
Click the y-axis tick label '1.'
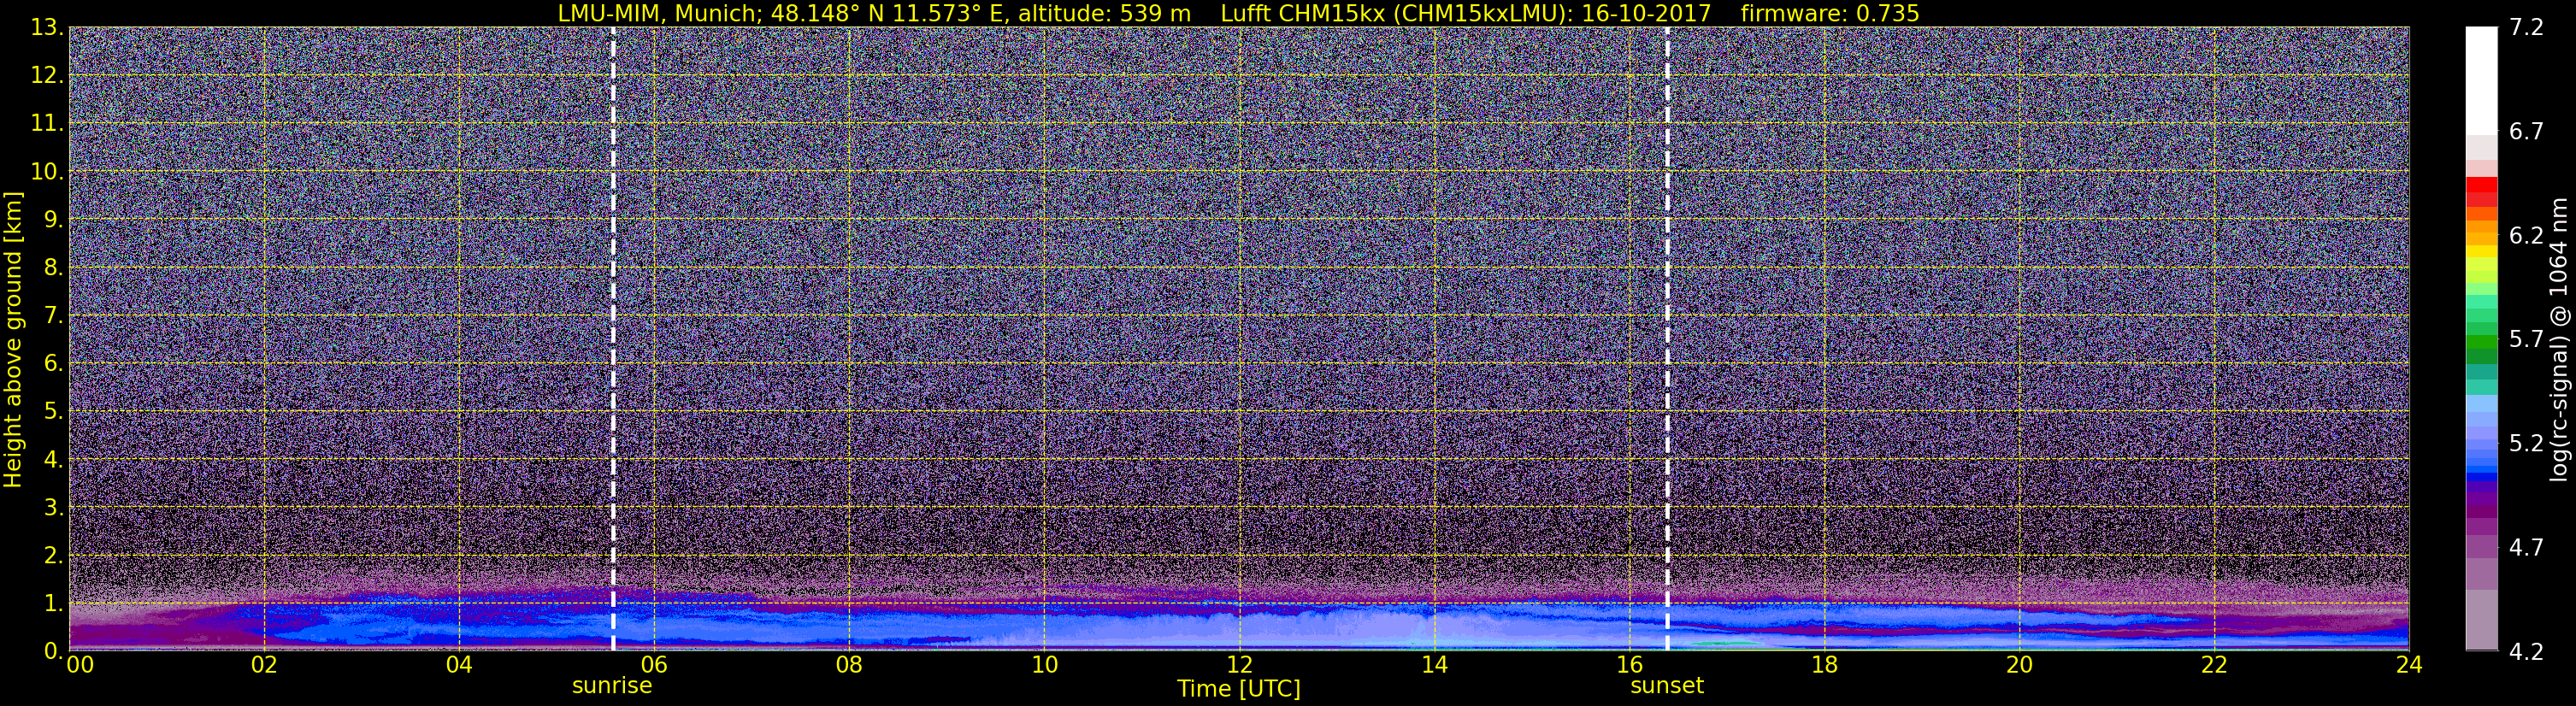[53, 603]
